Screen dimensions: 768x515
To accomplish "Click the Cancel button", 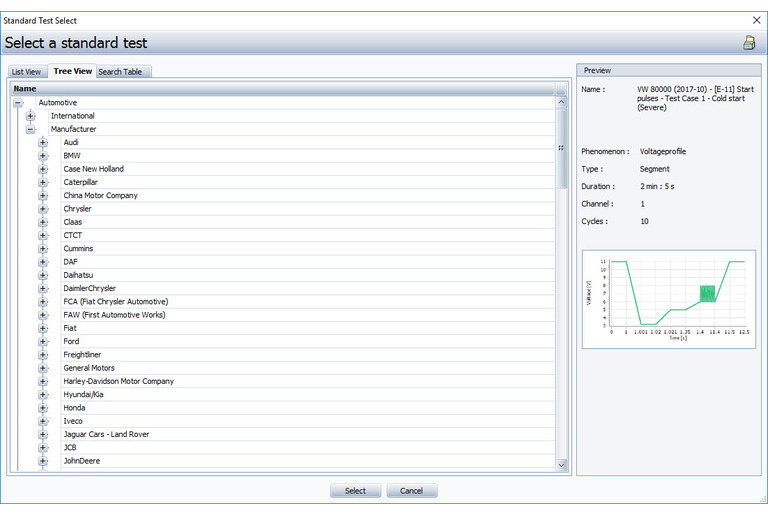I will (411, 490).
